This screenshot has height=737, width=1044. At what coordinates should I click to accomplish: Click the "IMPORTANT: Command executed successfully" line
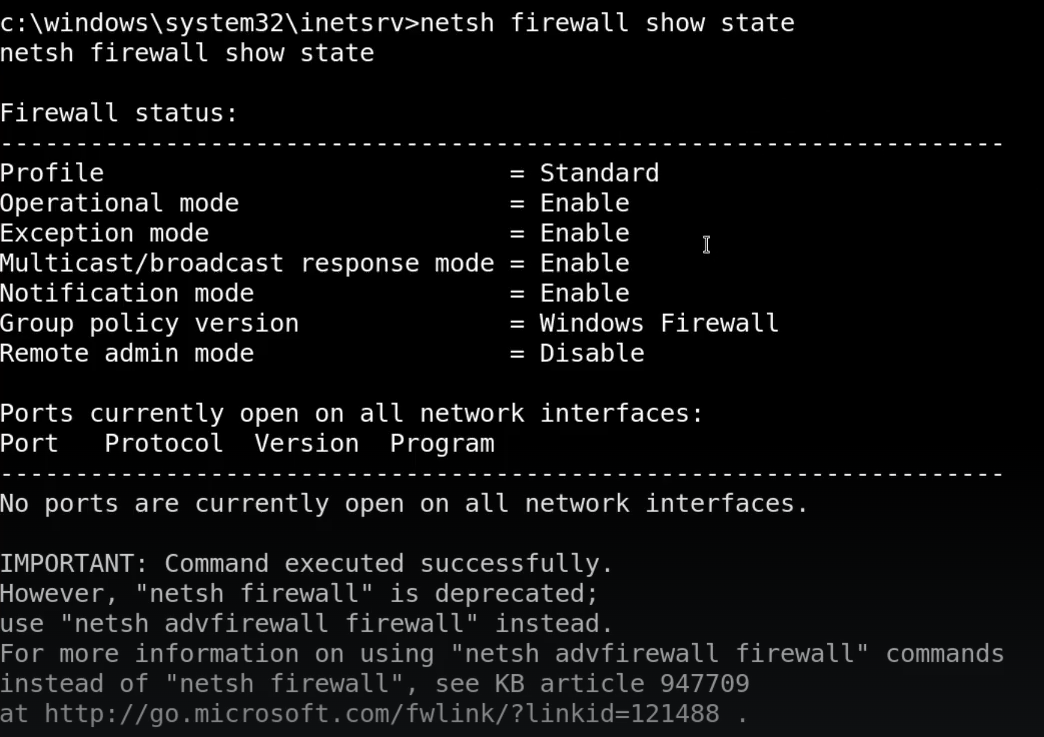coord(306,563)
